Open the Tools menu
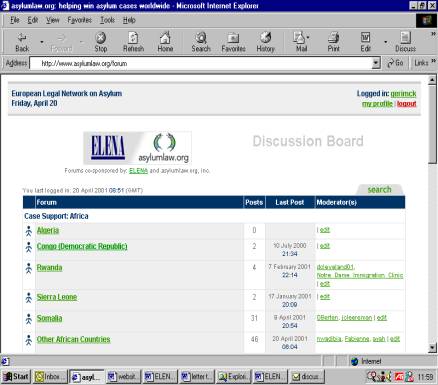The image size is (438, 385). coord(107,20)
